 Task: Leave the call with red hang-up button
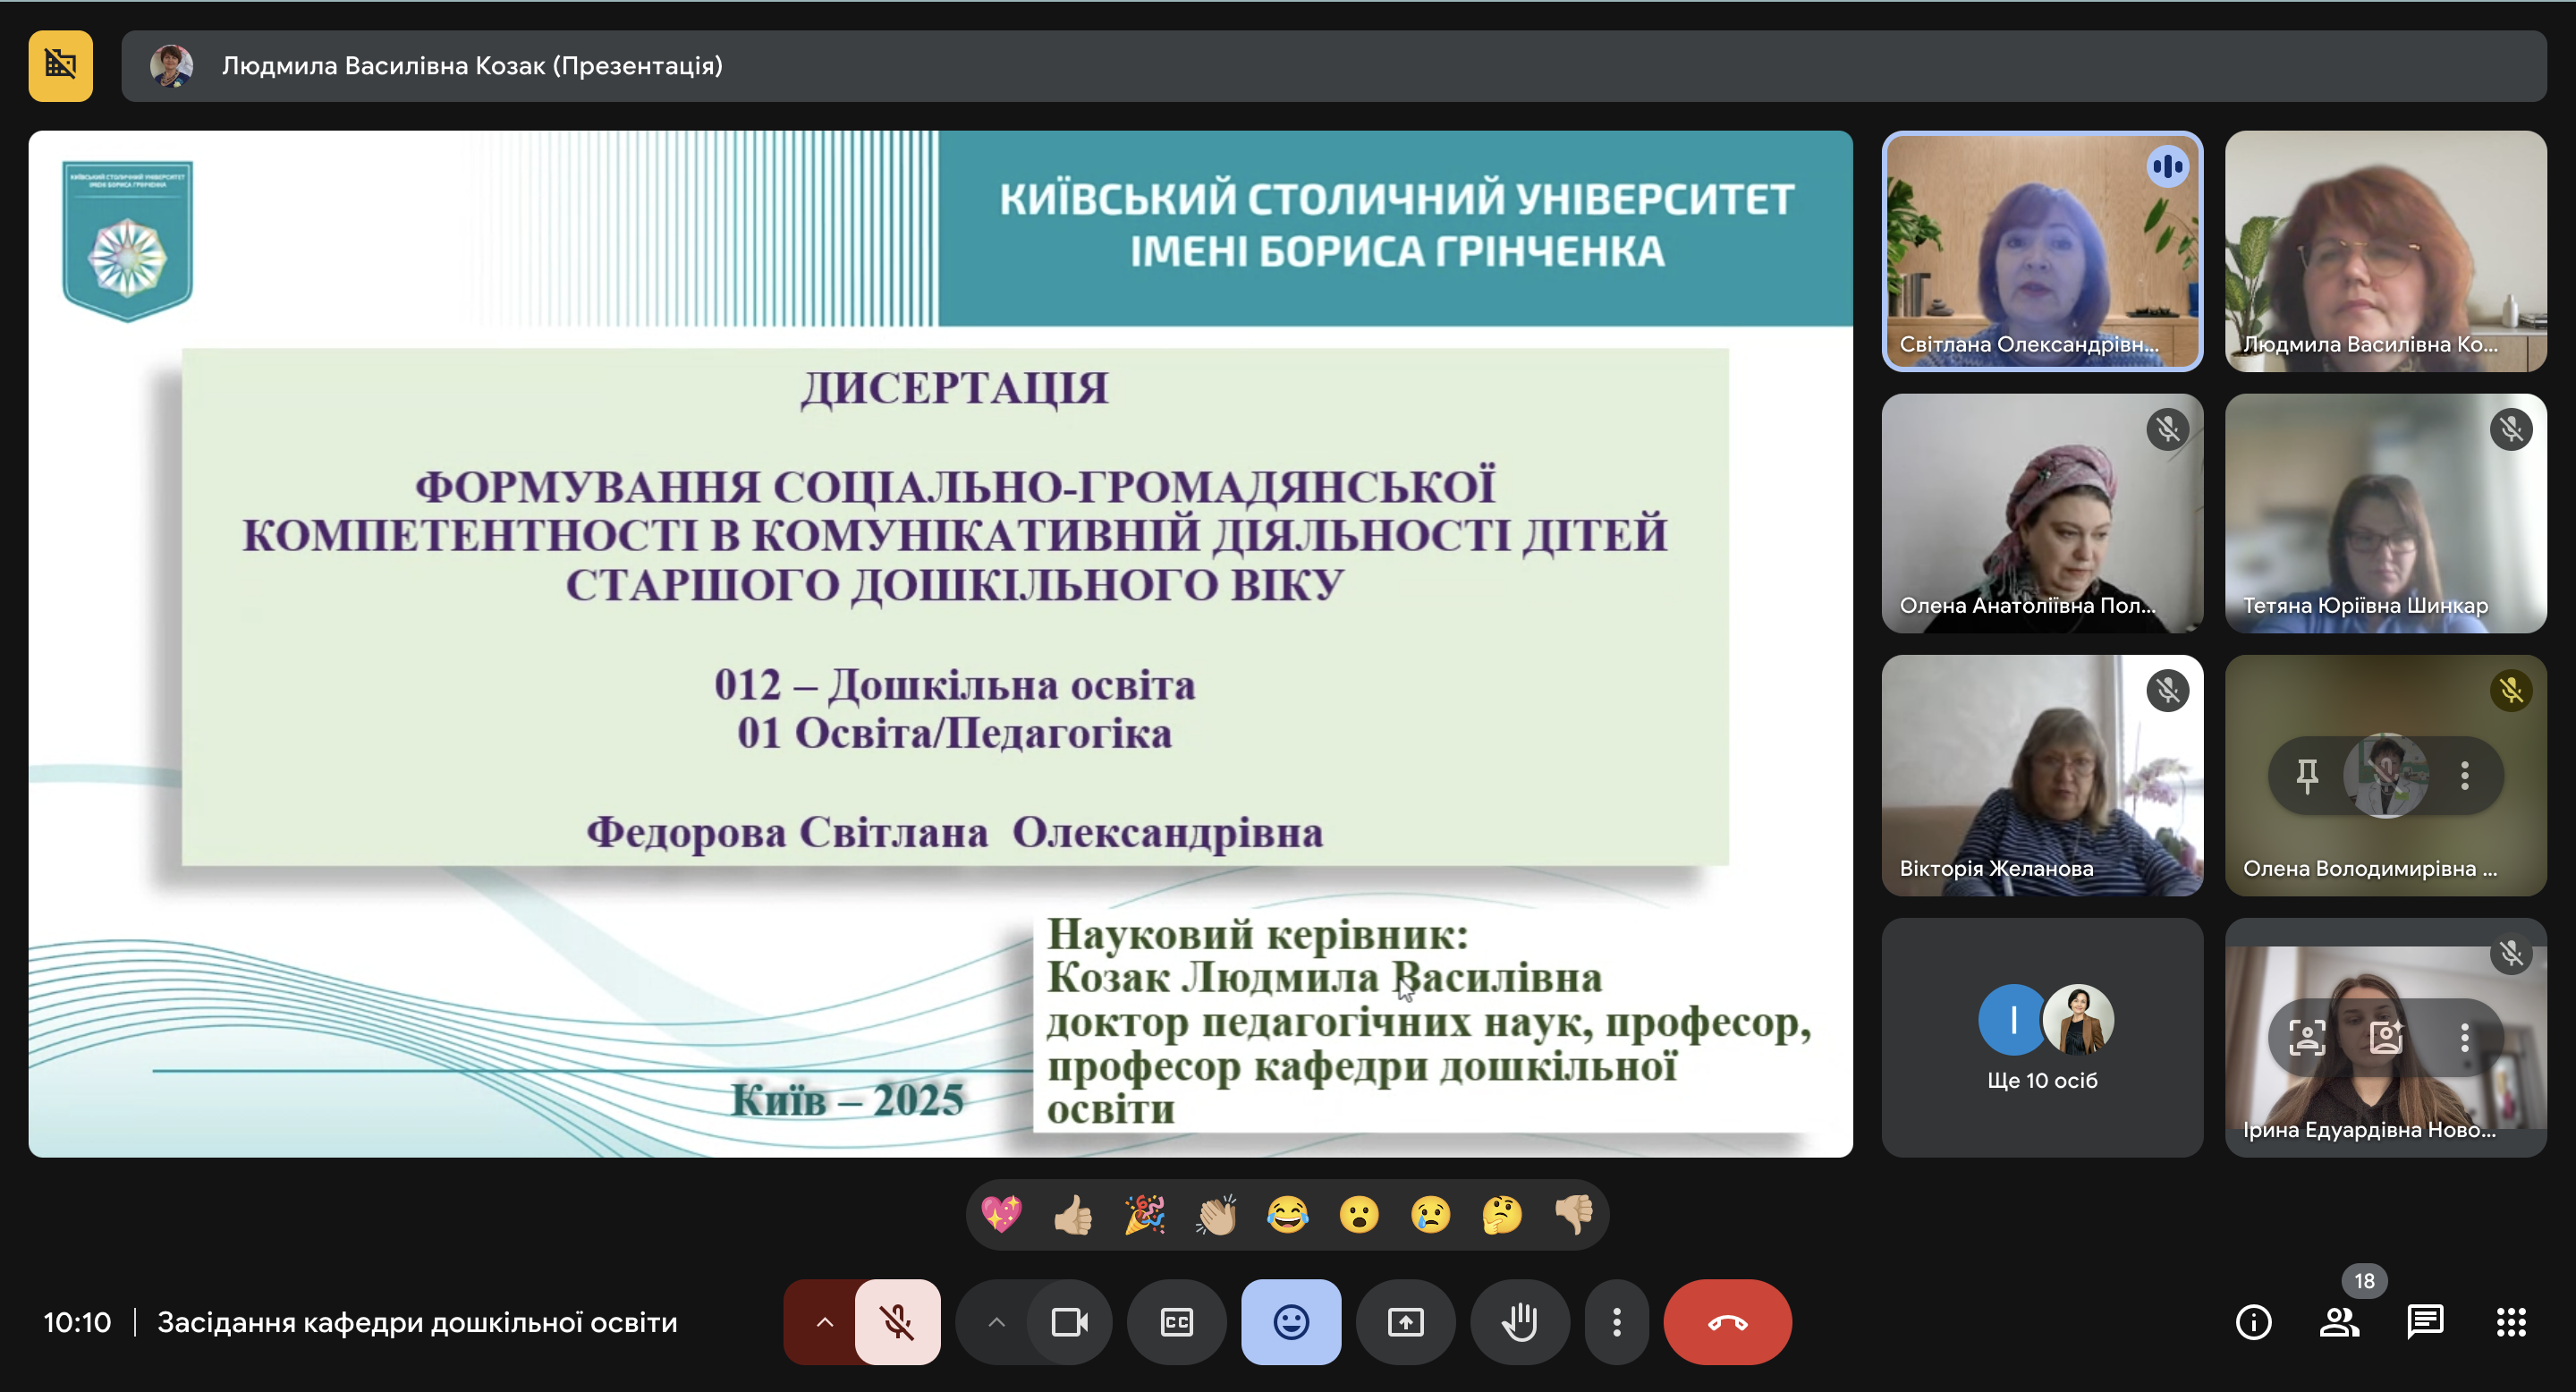1727,1322
